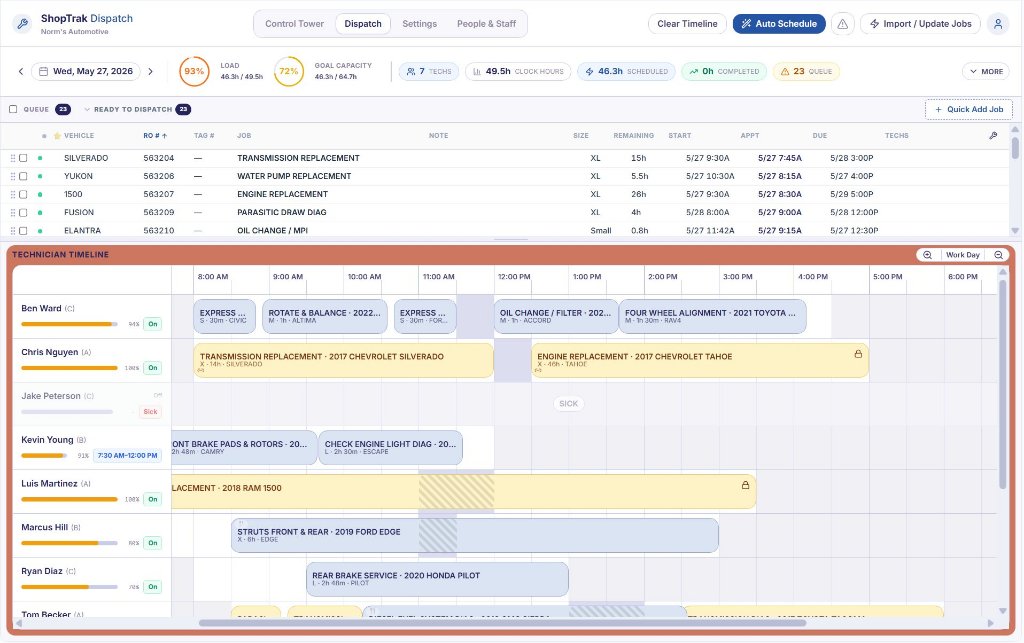Click the 46.3h Scheduled chip
Screen dimensions: 1024x643
(x=626, y=71)
